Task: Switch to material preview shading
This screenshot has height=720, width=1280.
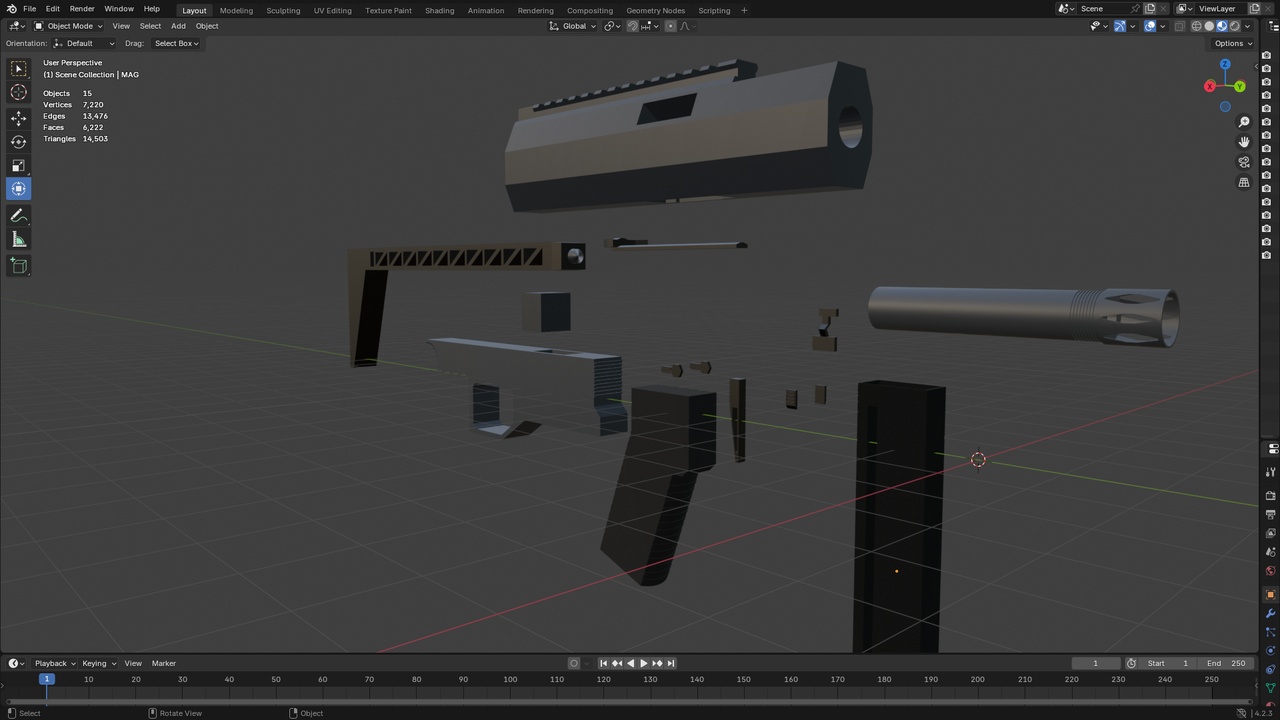Action: tap(1222, 26)
